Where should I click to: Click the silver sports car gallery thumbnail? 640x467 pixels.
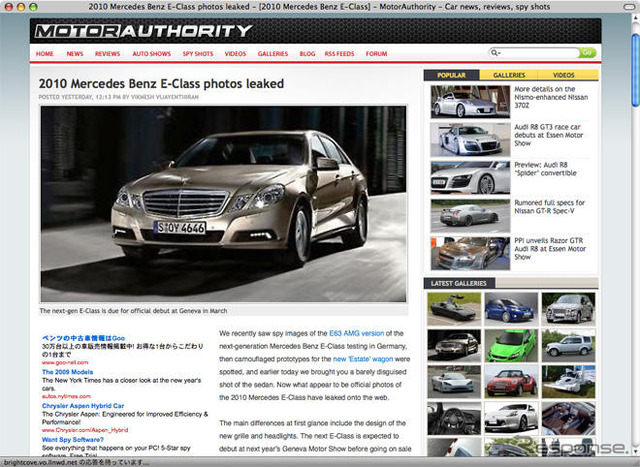(454, 382)
